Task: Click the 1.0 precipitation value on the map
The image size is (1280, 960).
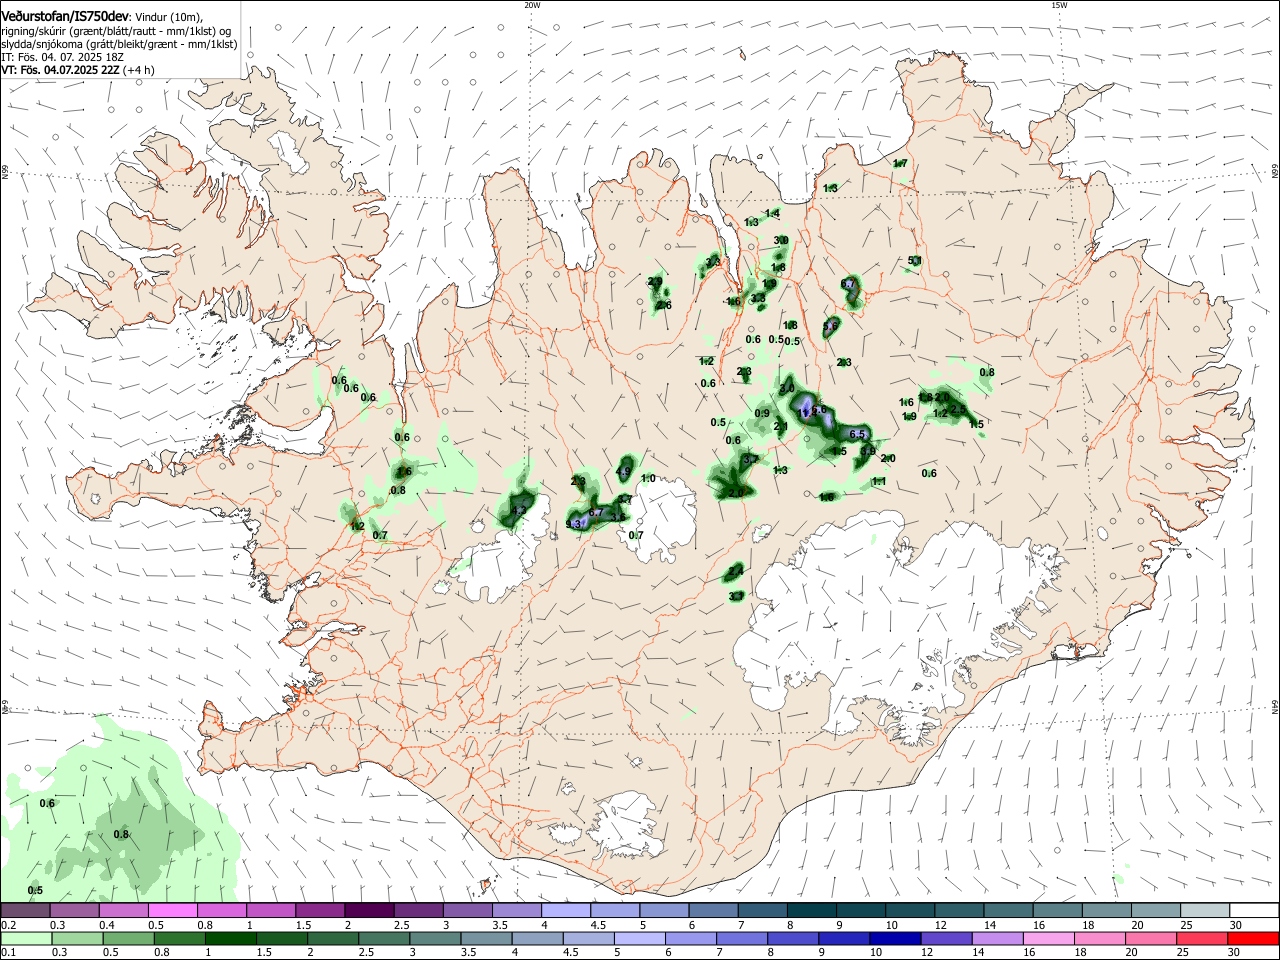Action: pos(648,478)
